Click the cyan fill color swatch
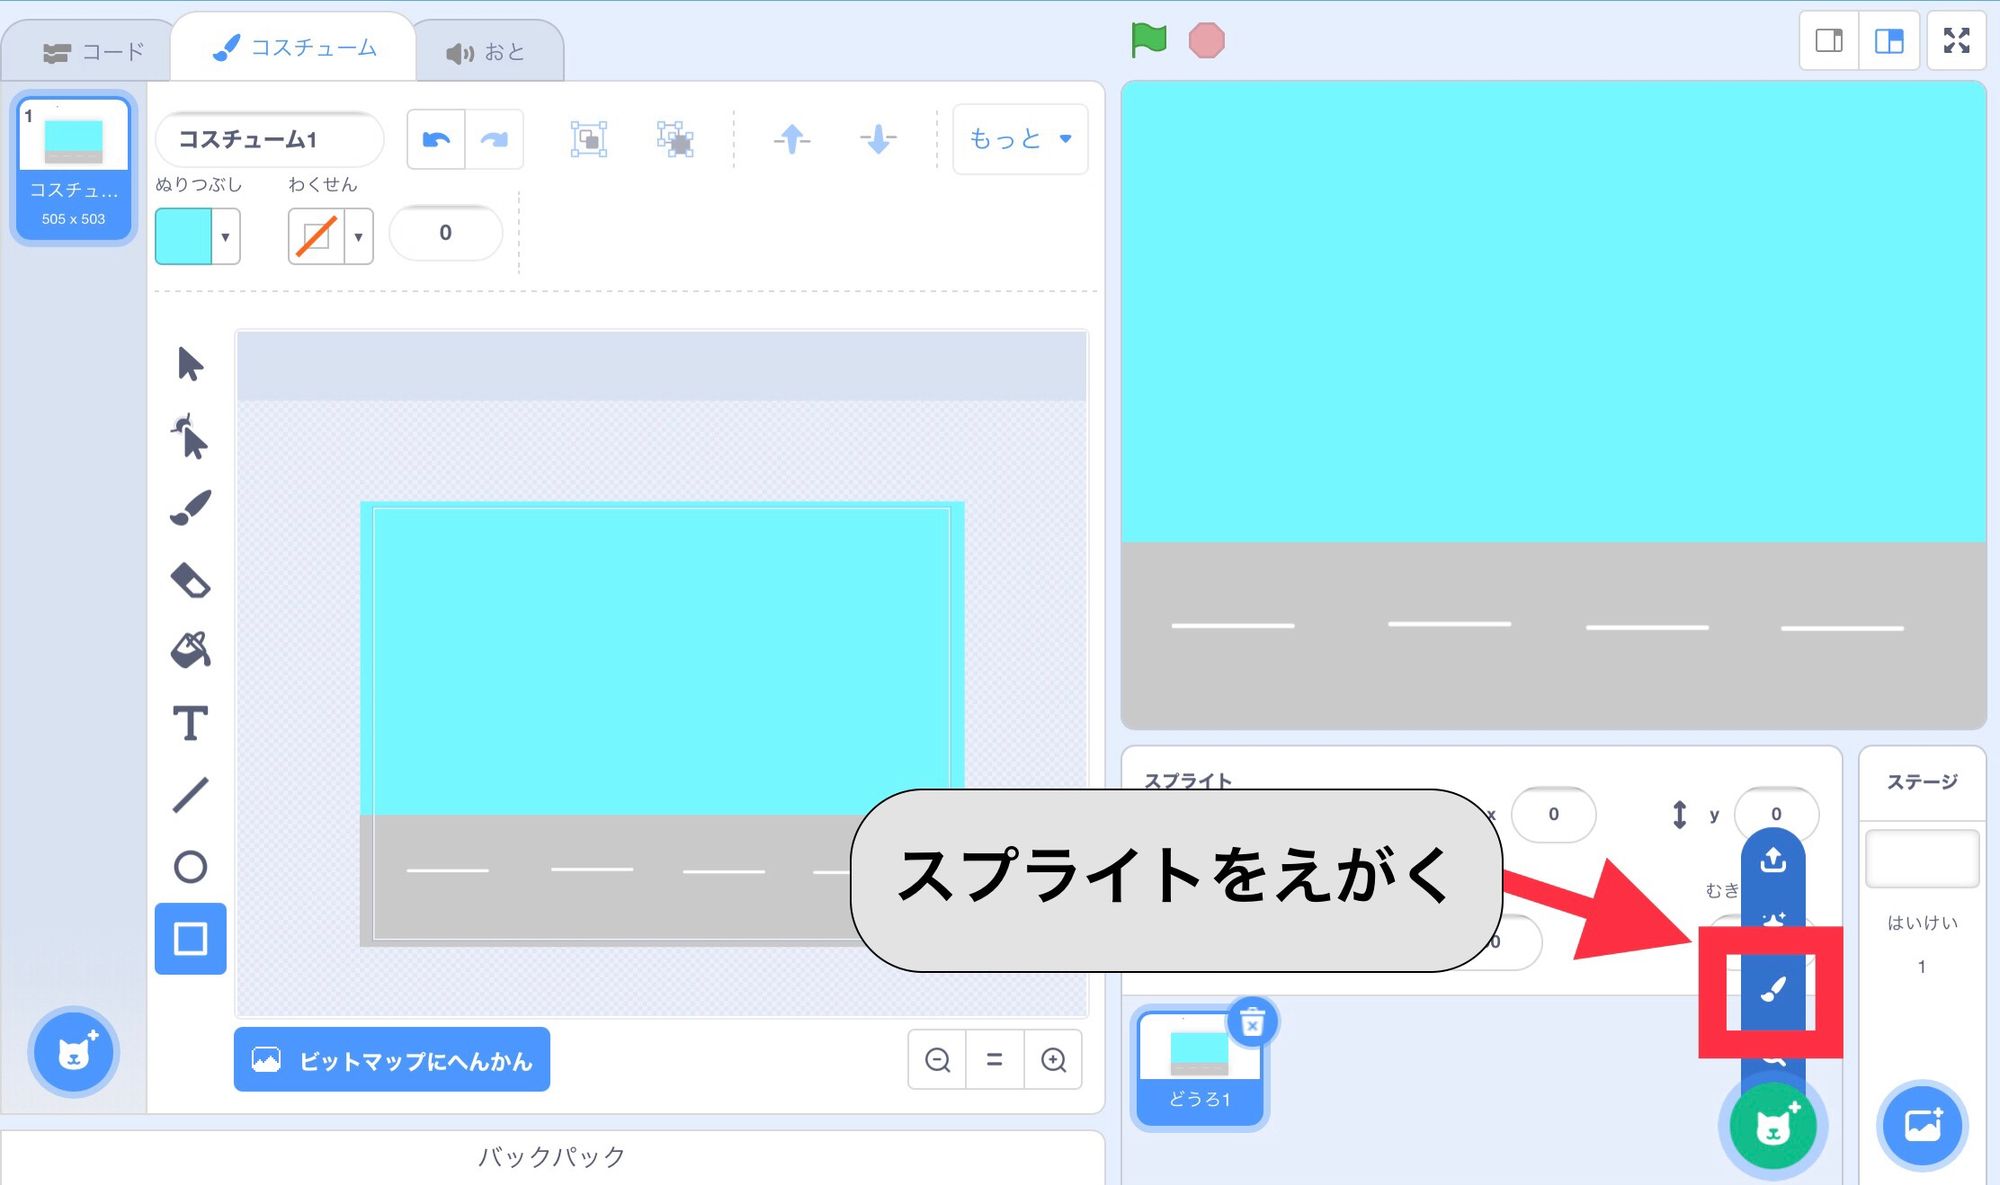The image size is (2000, 1185). [186, 236]
